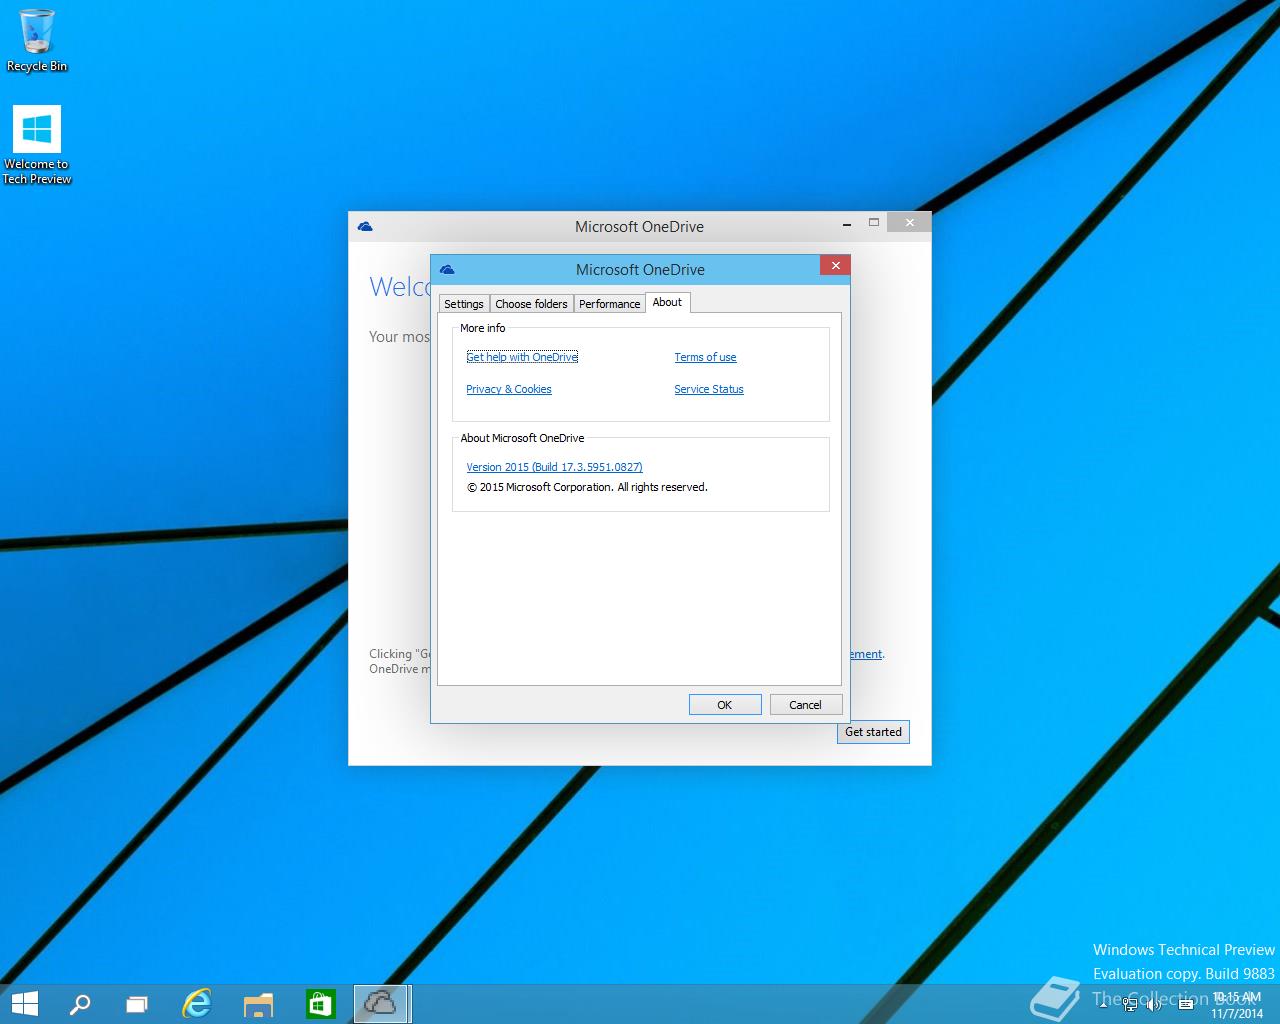1280x1024 pixels.
Task: Close the OneDrive settings dialog
Action: pos(835,265)
